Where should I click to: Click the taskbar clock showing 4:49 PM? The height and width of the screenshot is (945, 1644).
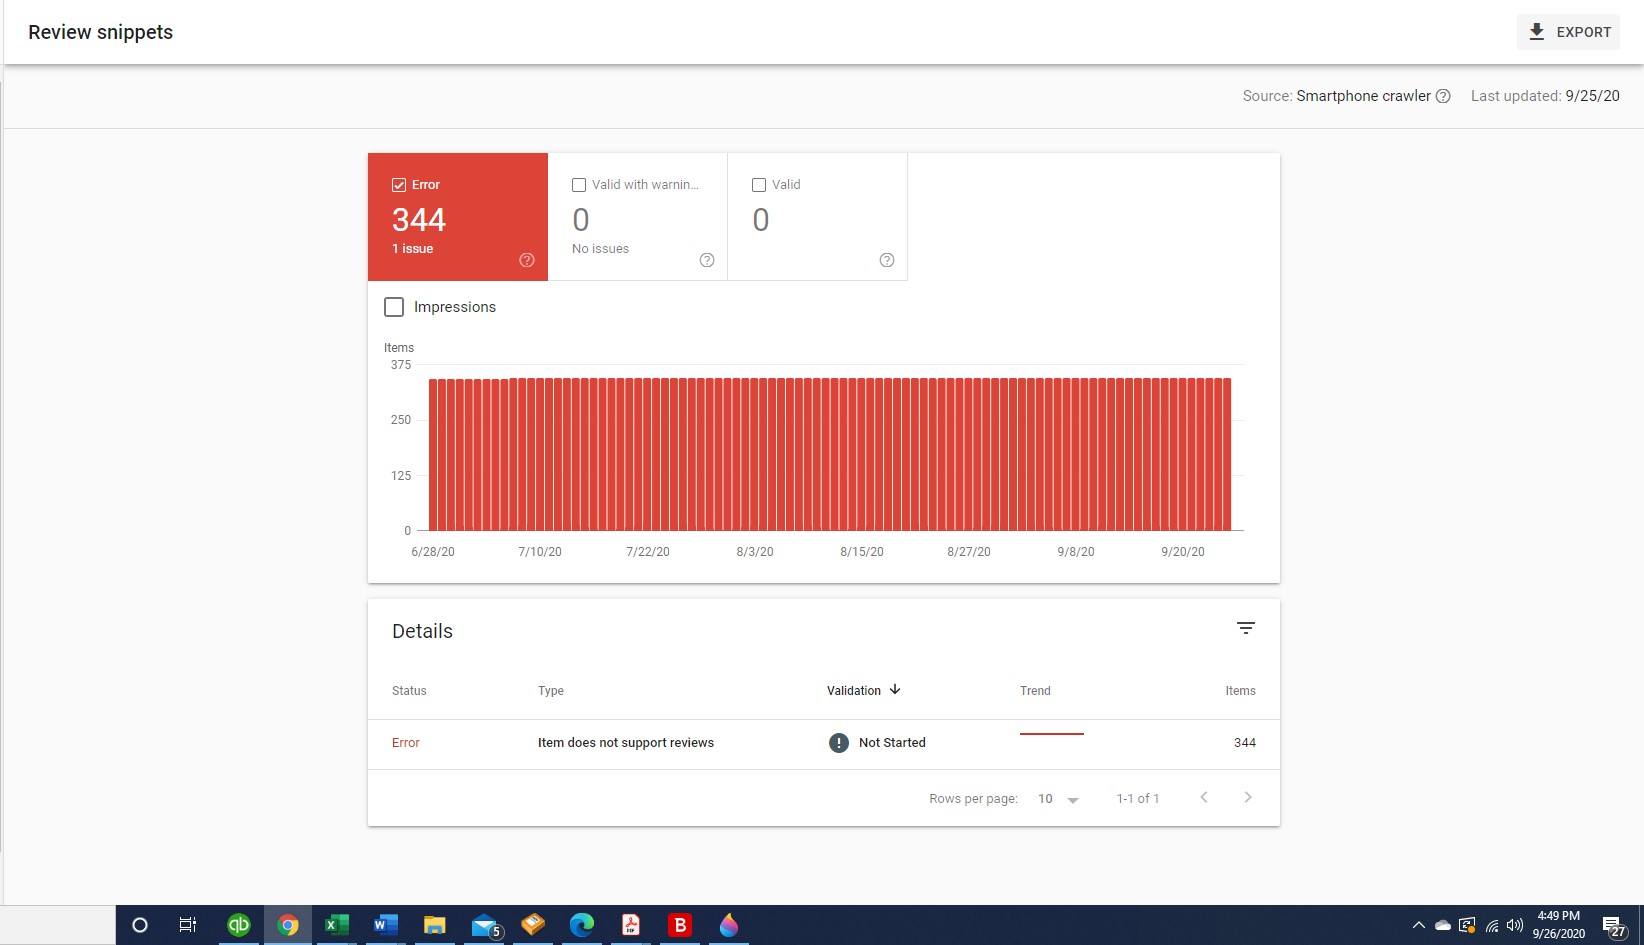click(x=1559, y=925)
